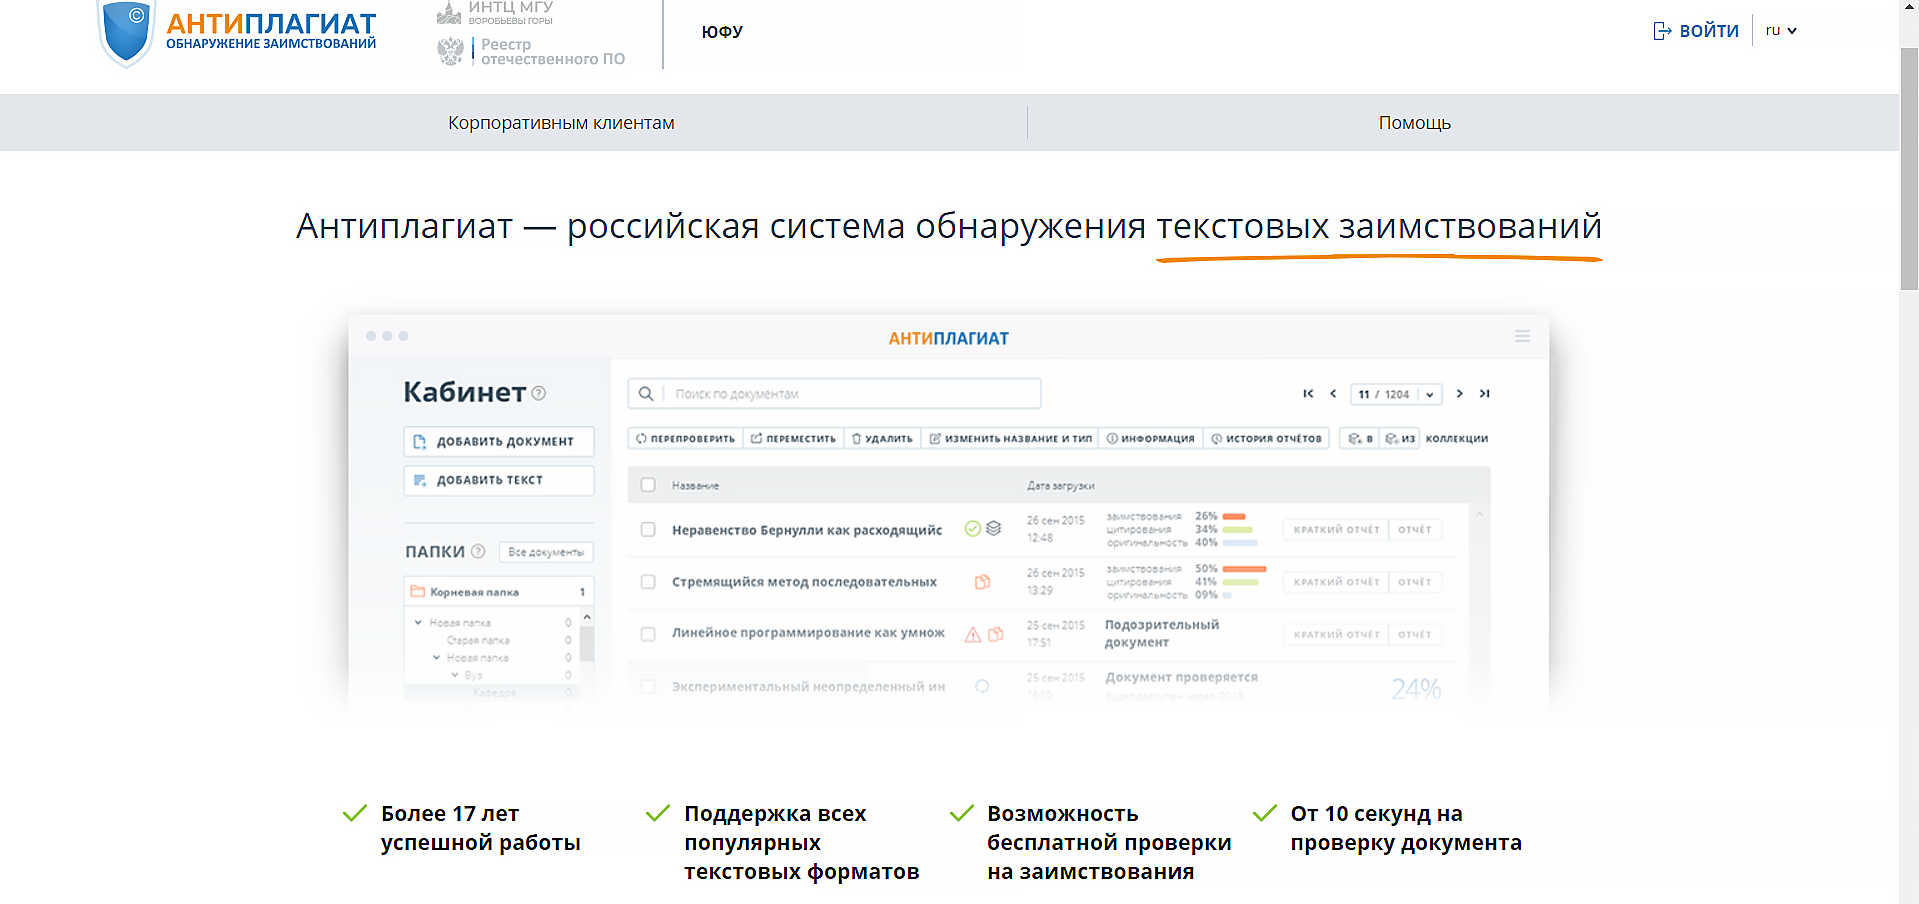Select the Старая папка folder

pos(478,640)
